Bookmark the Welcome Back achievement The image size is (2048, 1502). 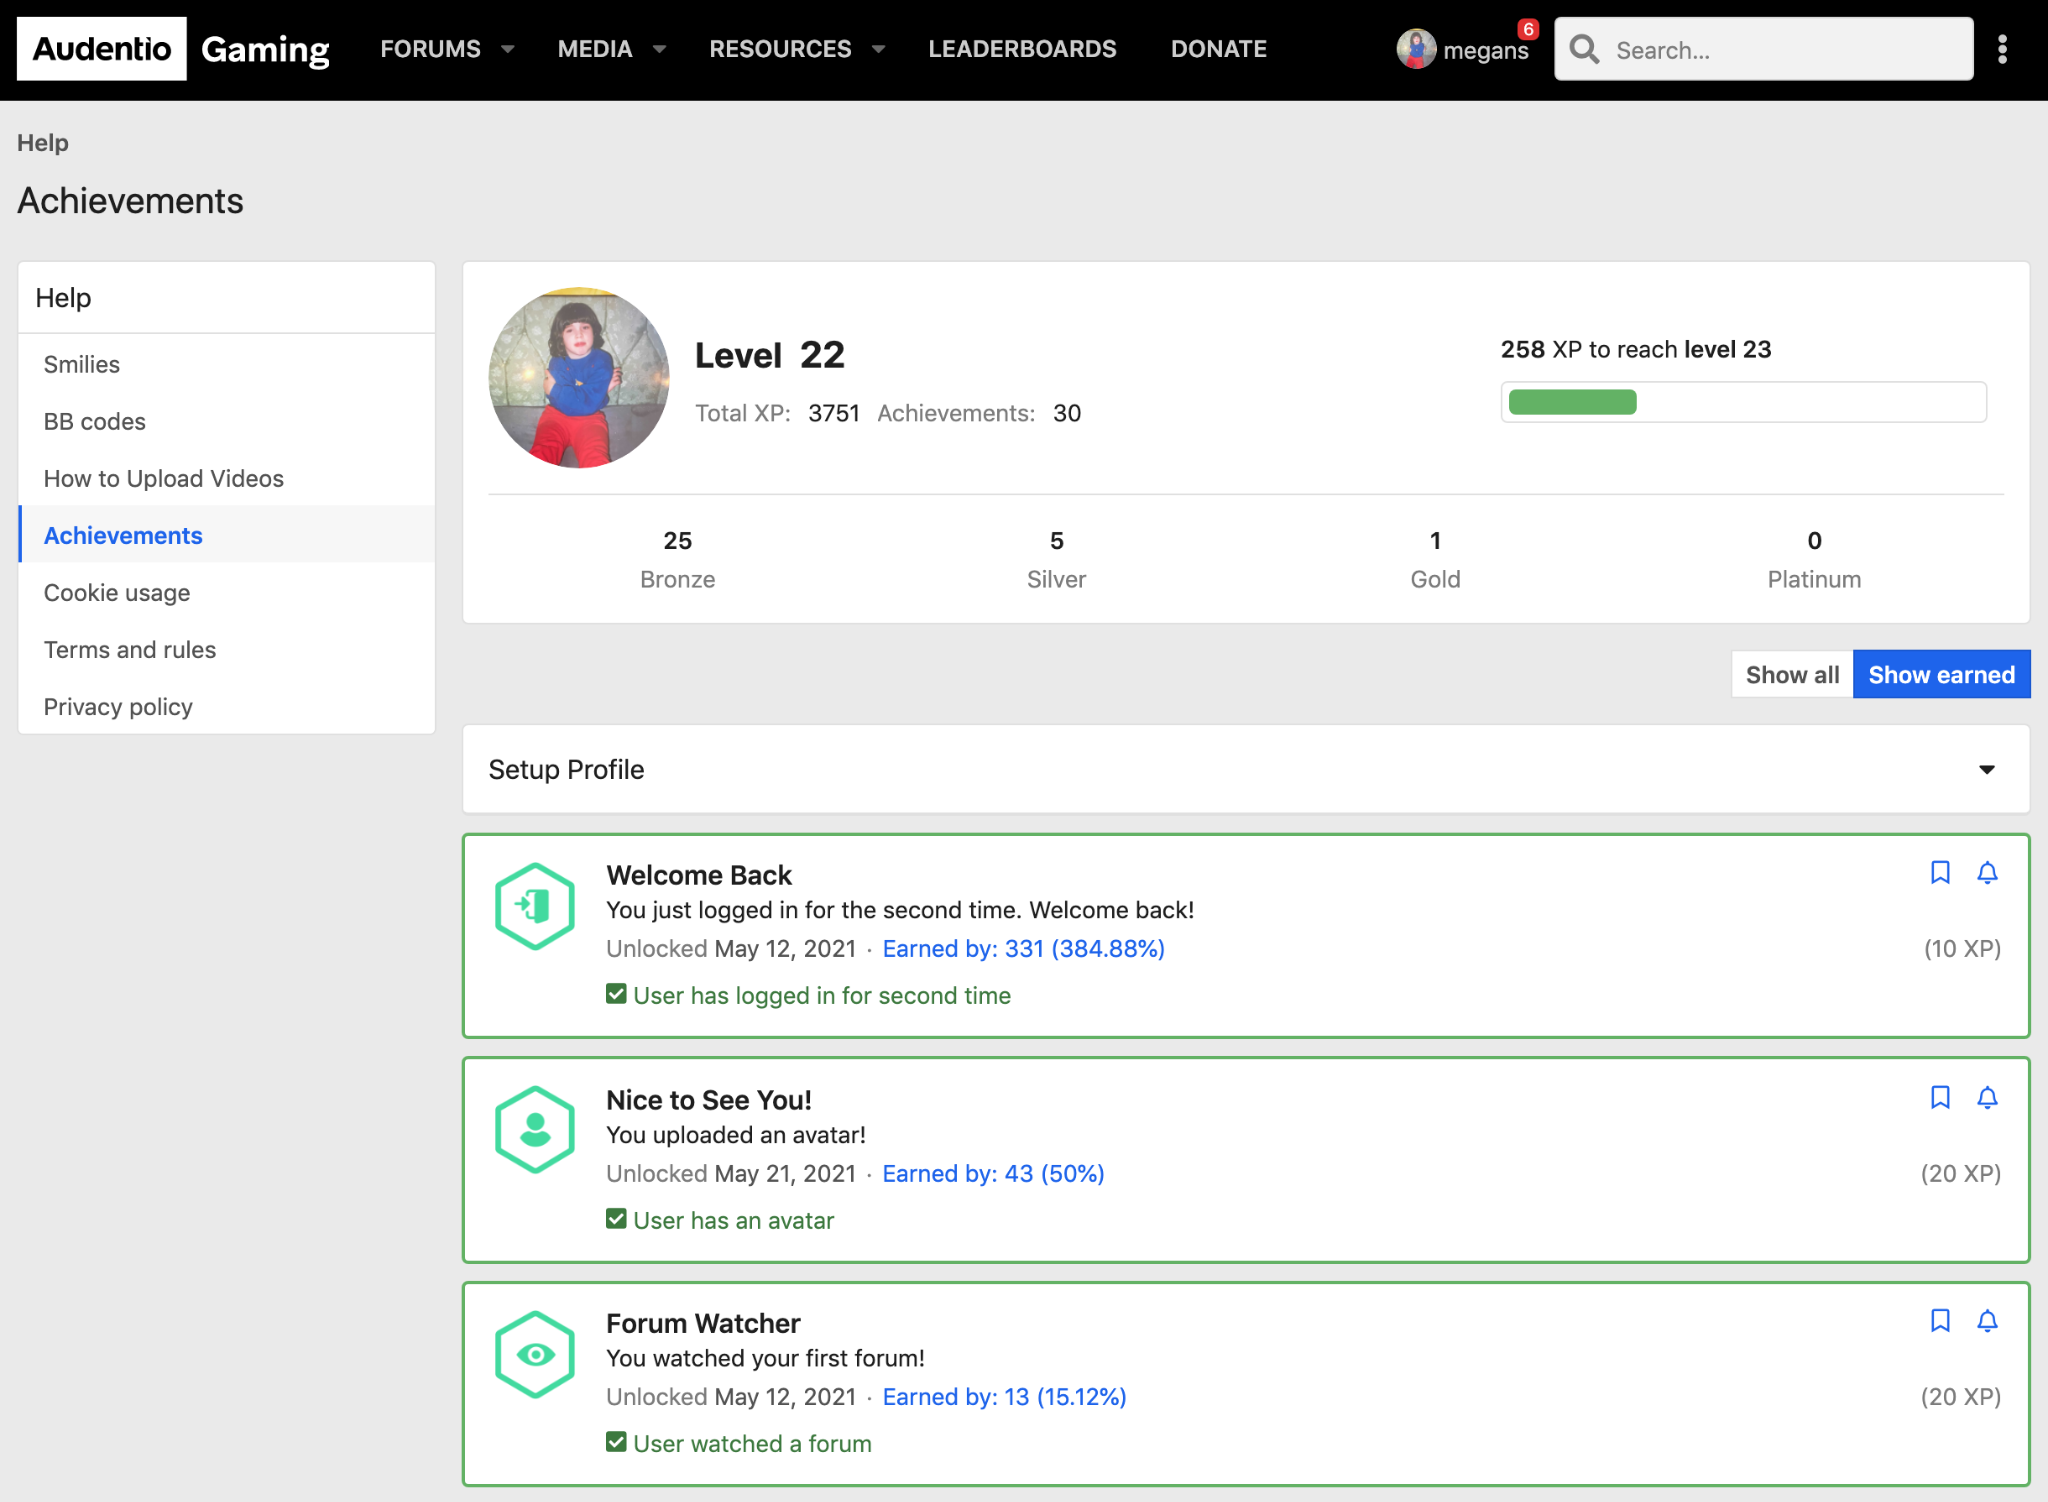[1940, 872]
